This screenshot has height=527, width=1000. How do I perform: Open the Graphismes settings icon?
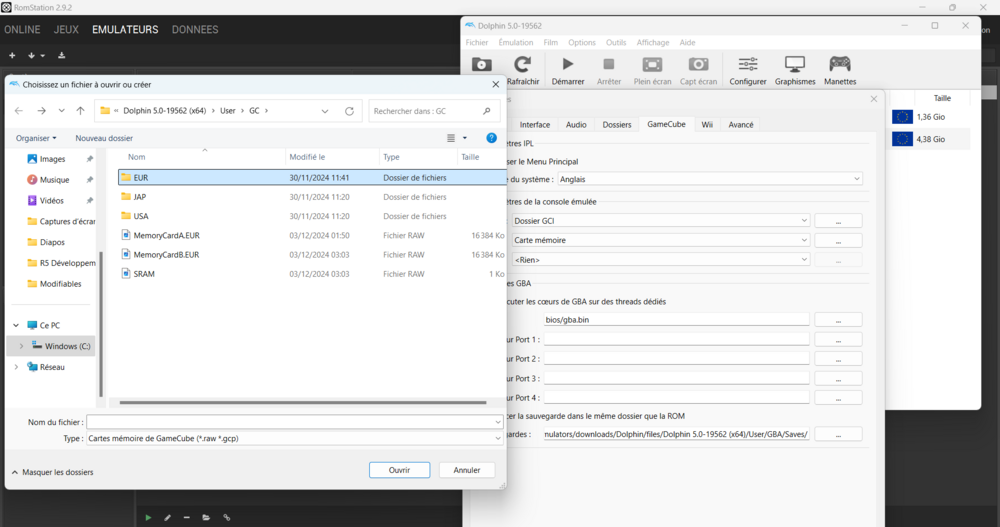click(795, 66)
